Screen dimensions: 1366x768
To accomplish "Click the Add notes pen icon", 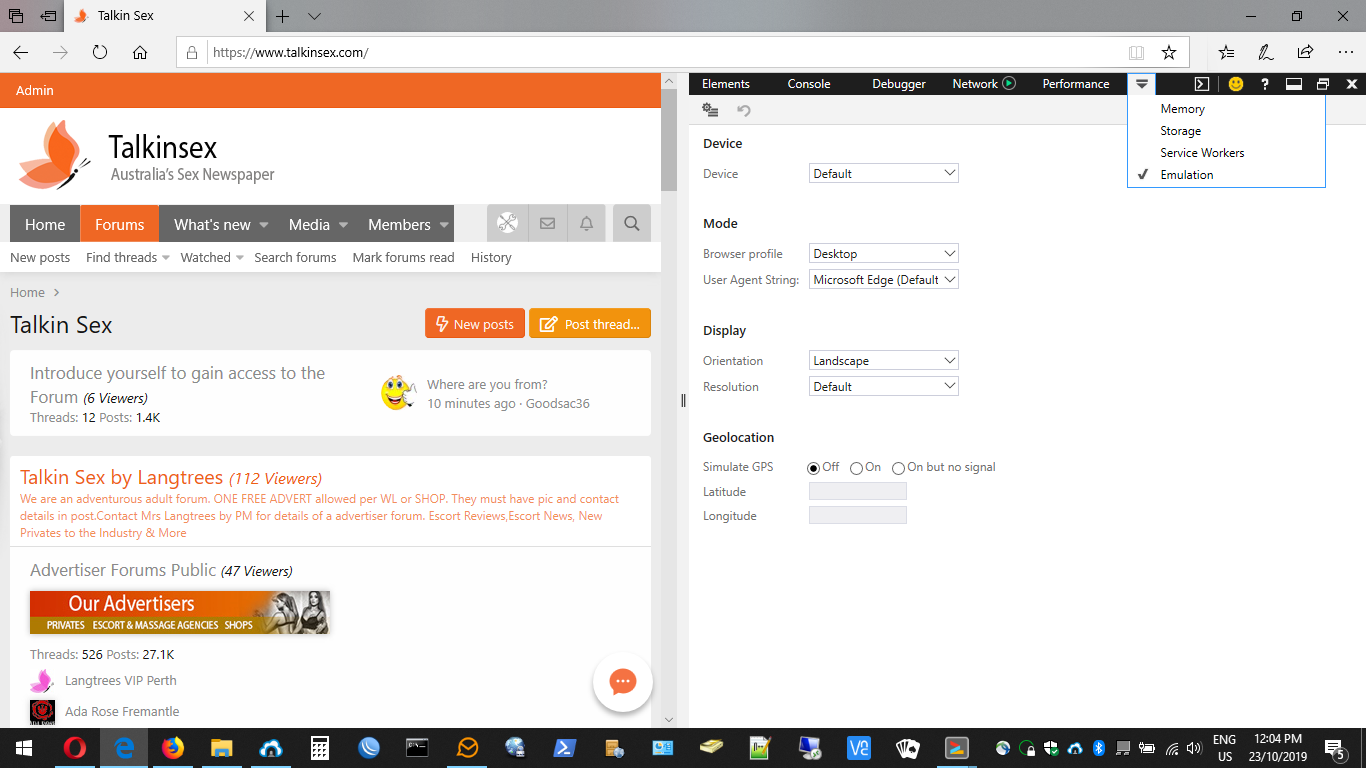I will click(x=1266, y=53).
